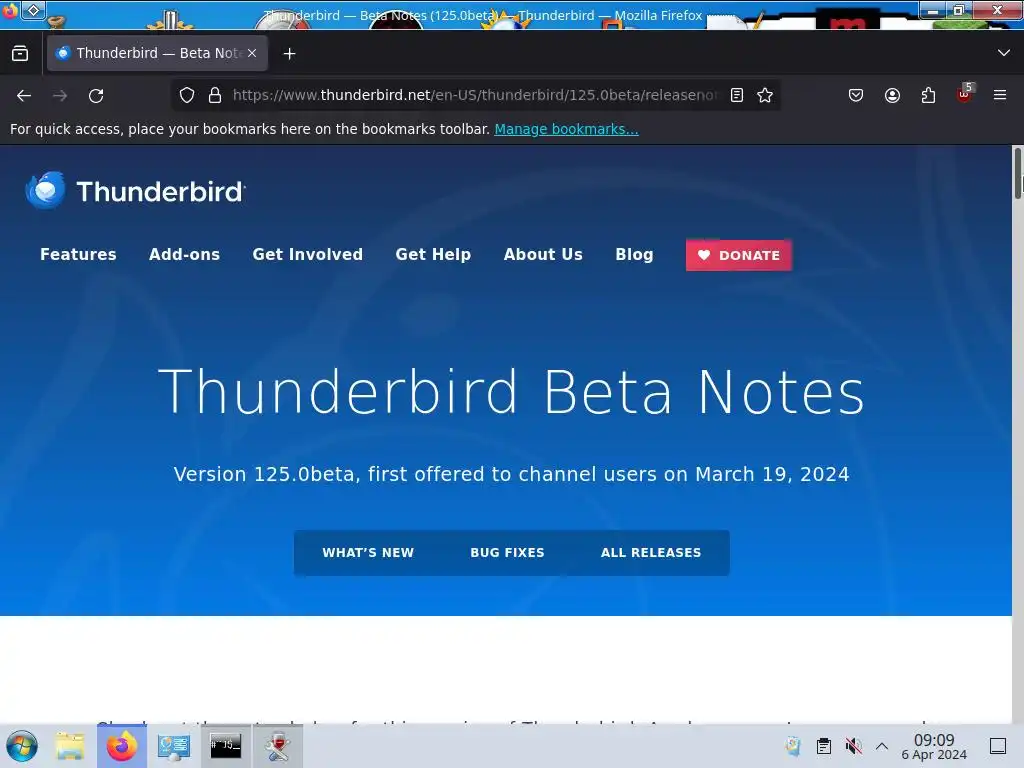The width and height of the screenshot is (1024, 768).
Task: Toggle reader view icon in address bar
Action: (737, 95)
